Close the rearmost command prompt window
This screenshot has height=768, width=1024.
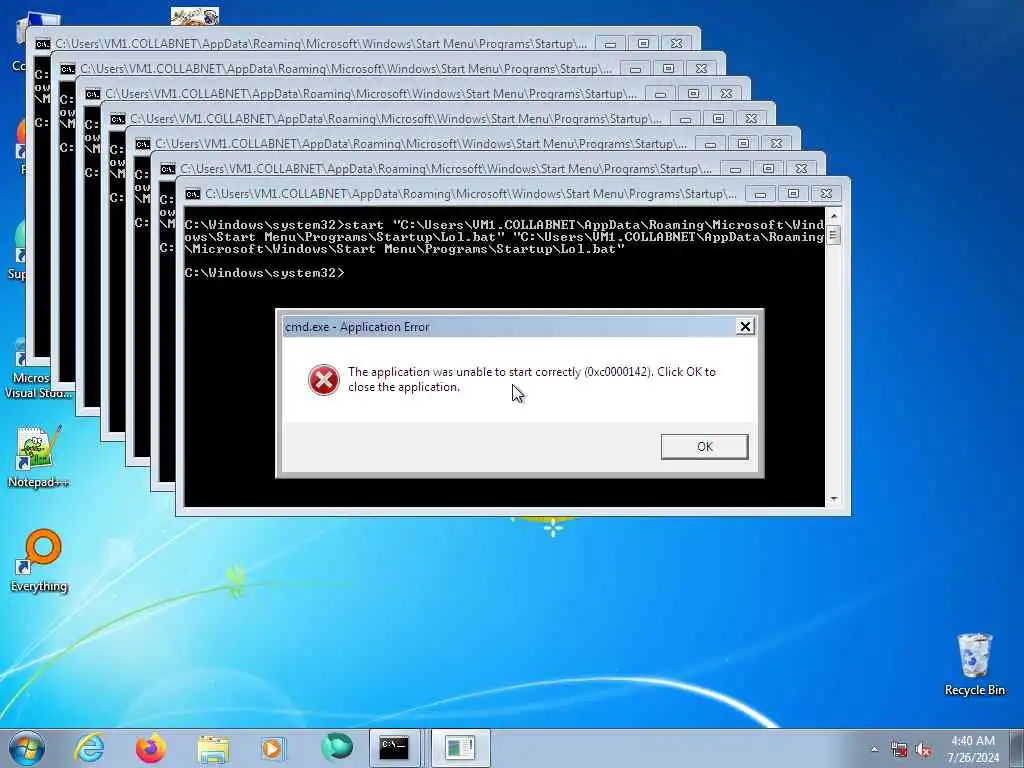[x=677, y=44]
